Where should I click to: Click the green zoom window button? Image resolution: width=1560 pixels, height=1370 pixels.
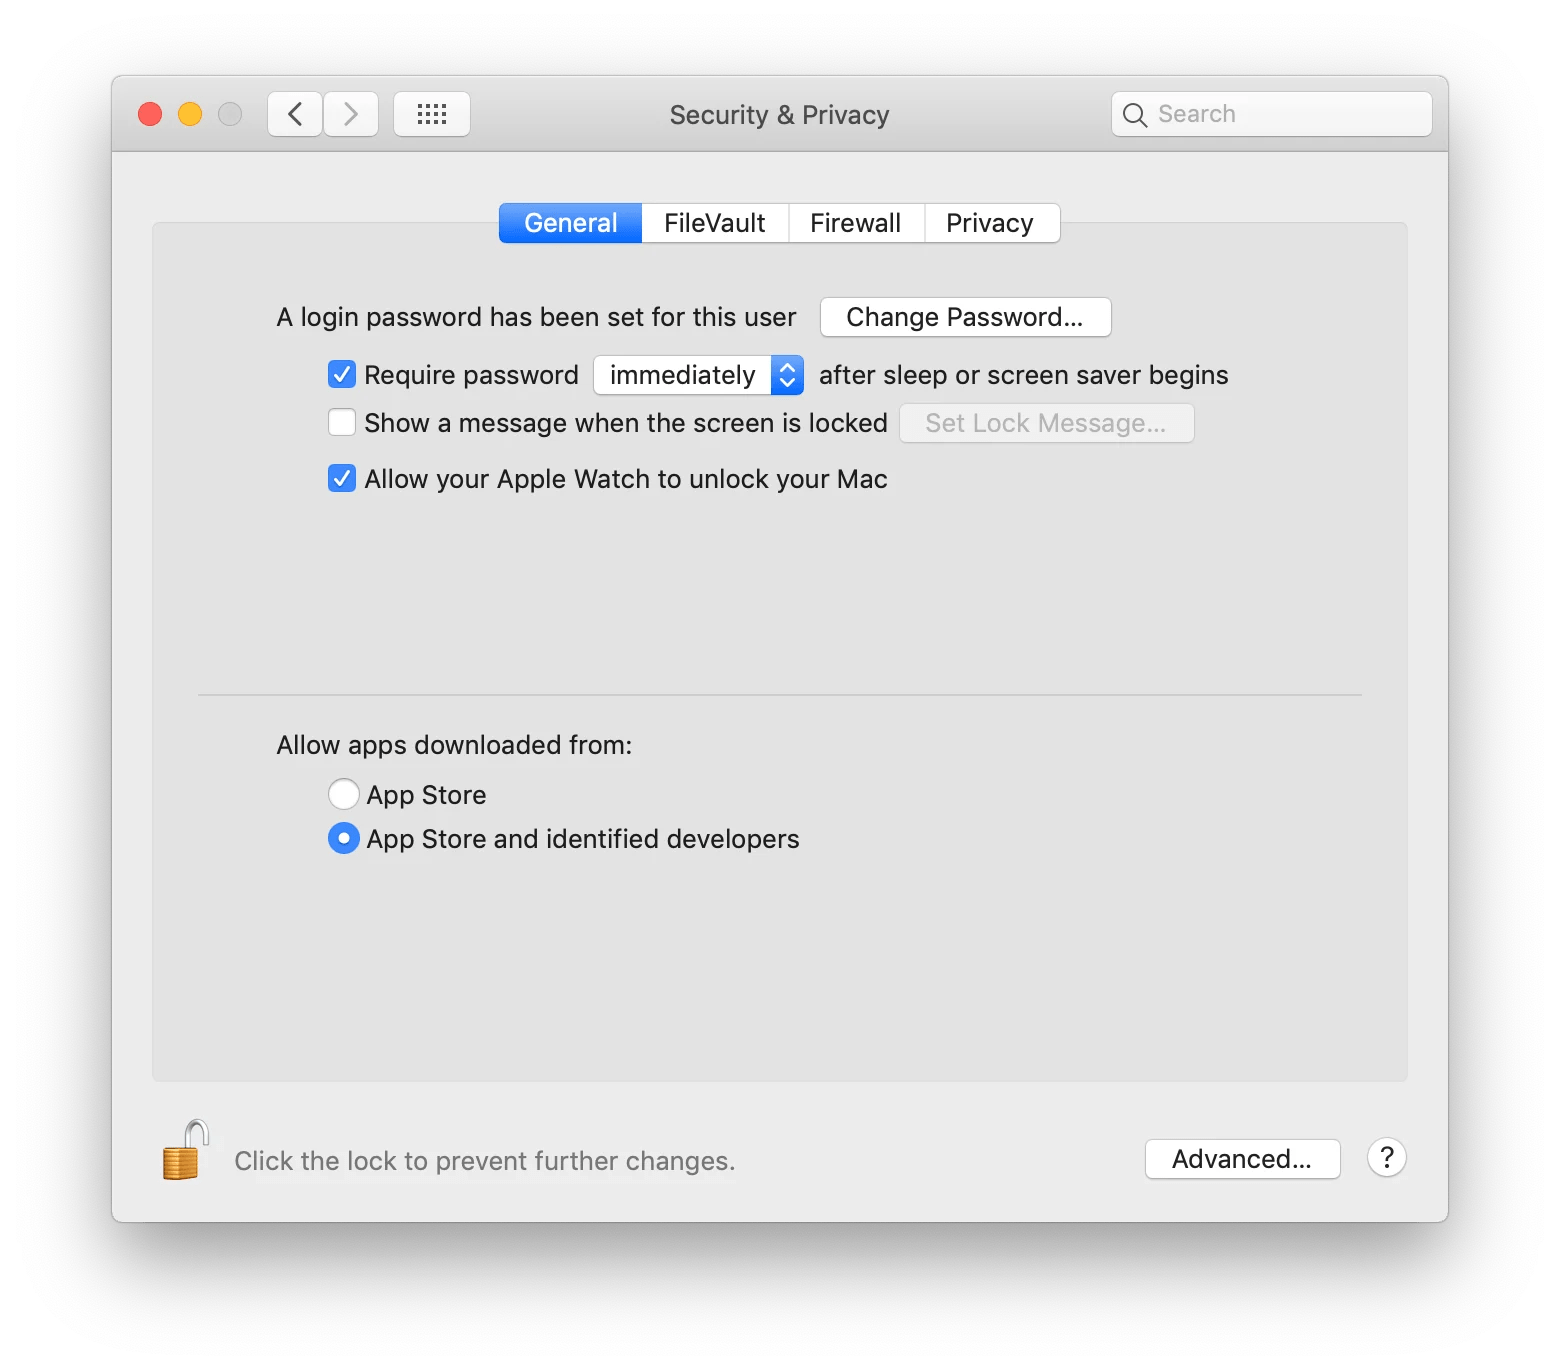[x=229, y=113]
